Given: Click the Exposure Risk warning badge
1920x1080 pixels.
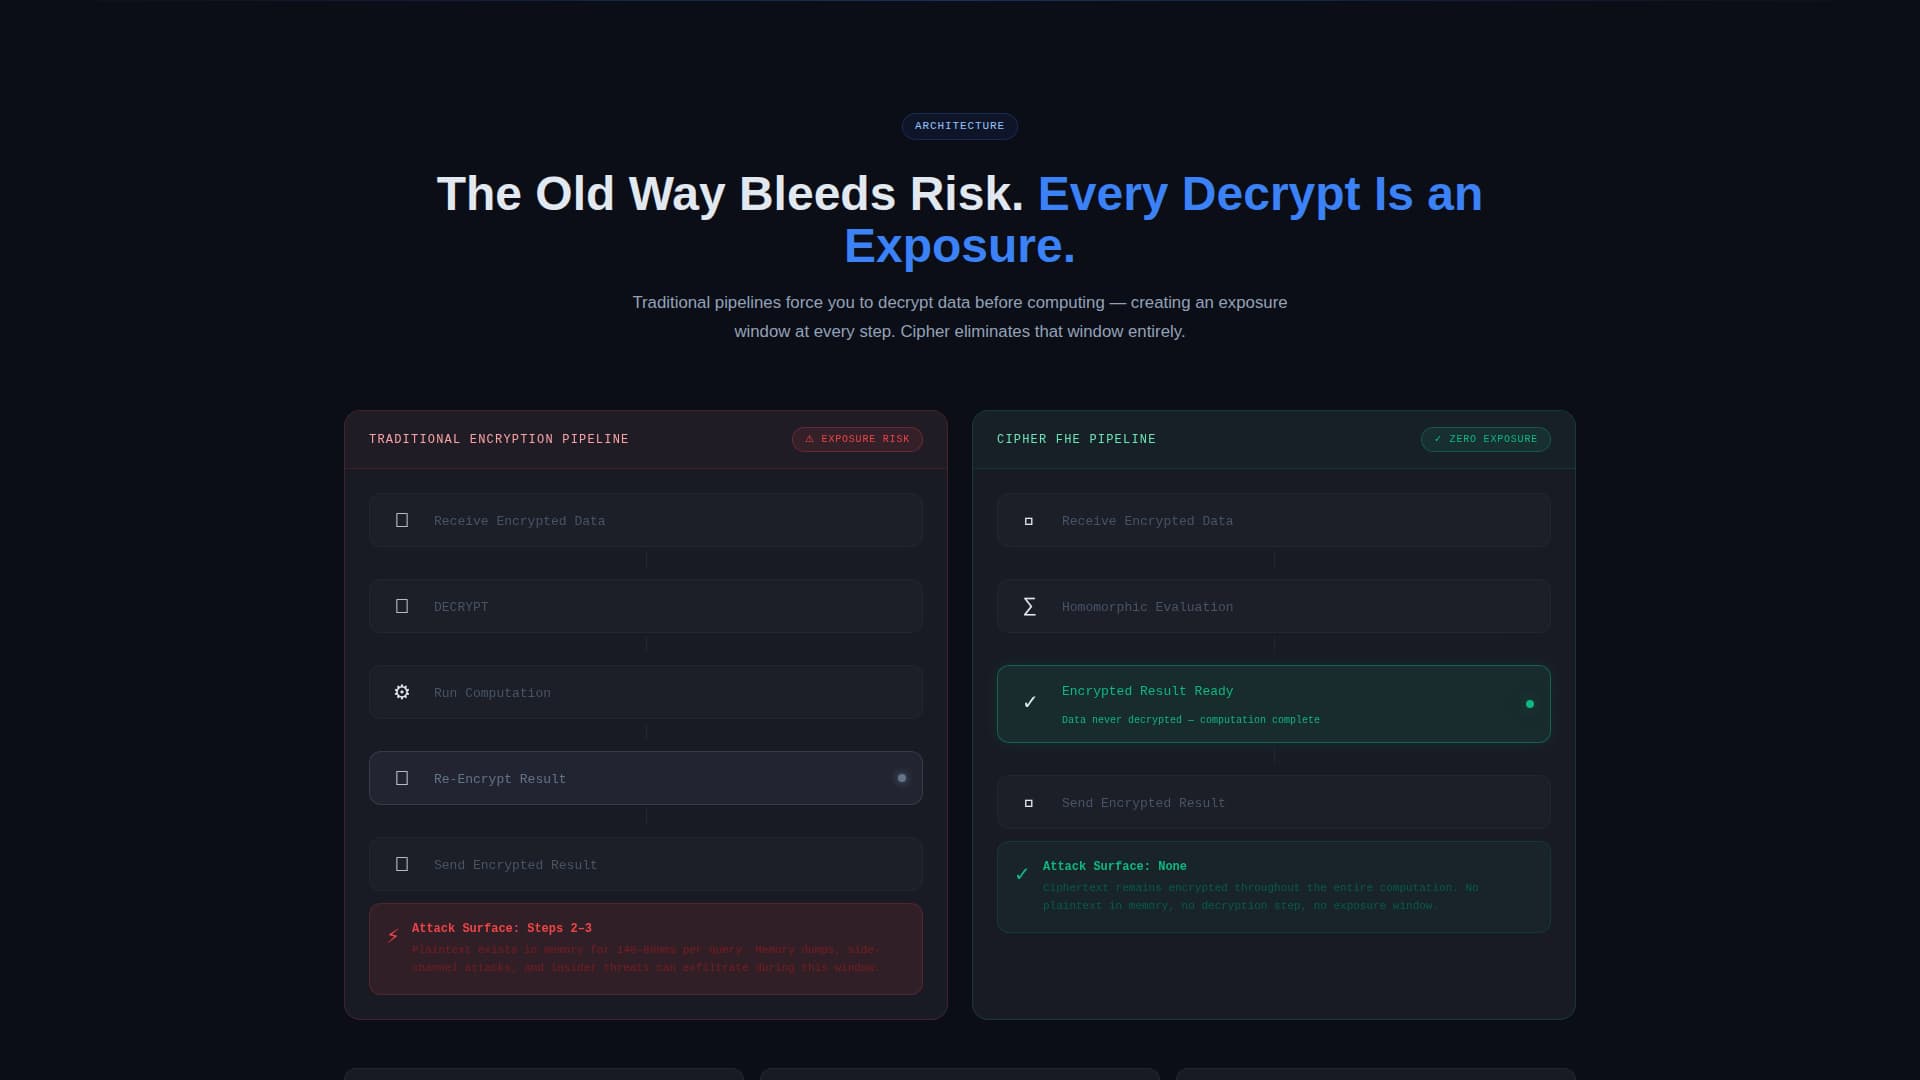Looking at the screenshot, I should pos(857,439).
